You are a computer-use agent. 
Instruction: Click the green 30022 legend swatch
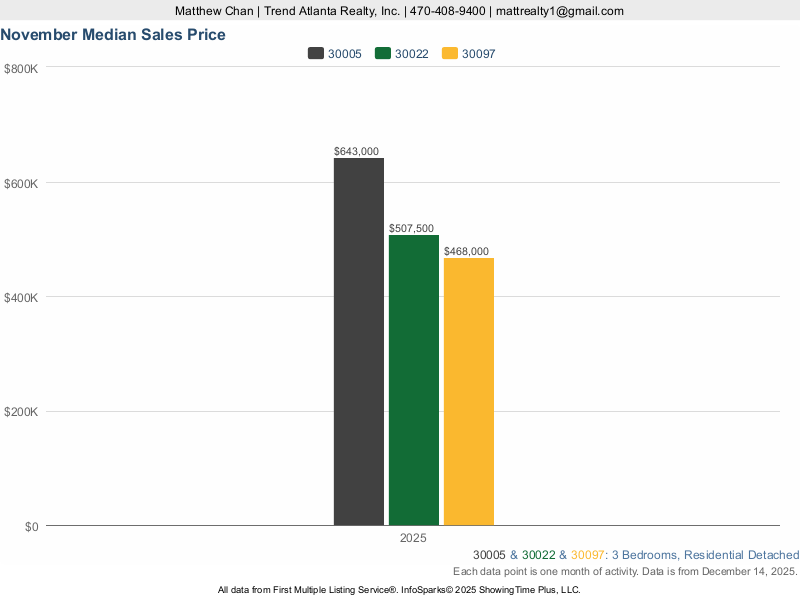(382, 54)
